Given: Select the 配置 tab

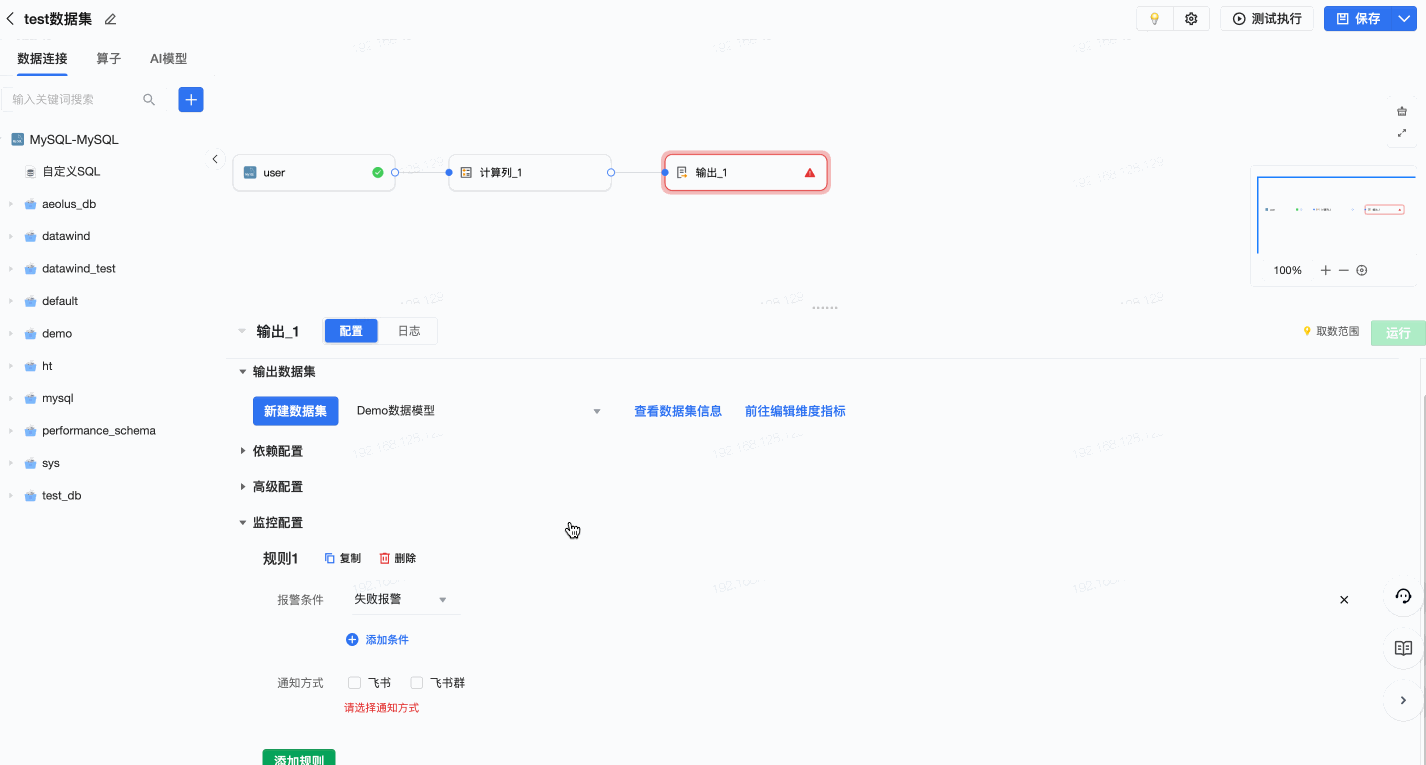Looking at the screenshot, I should click(351, 331).
